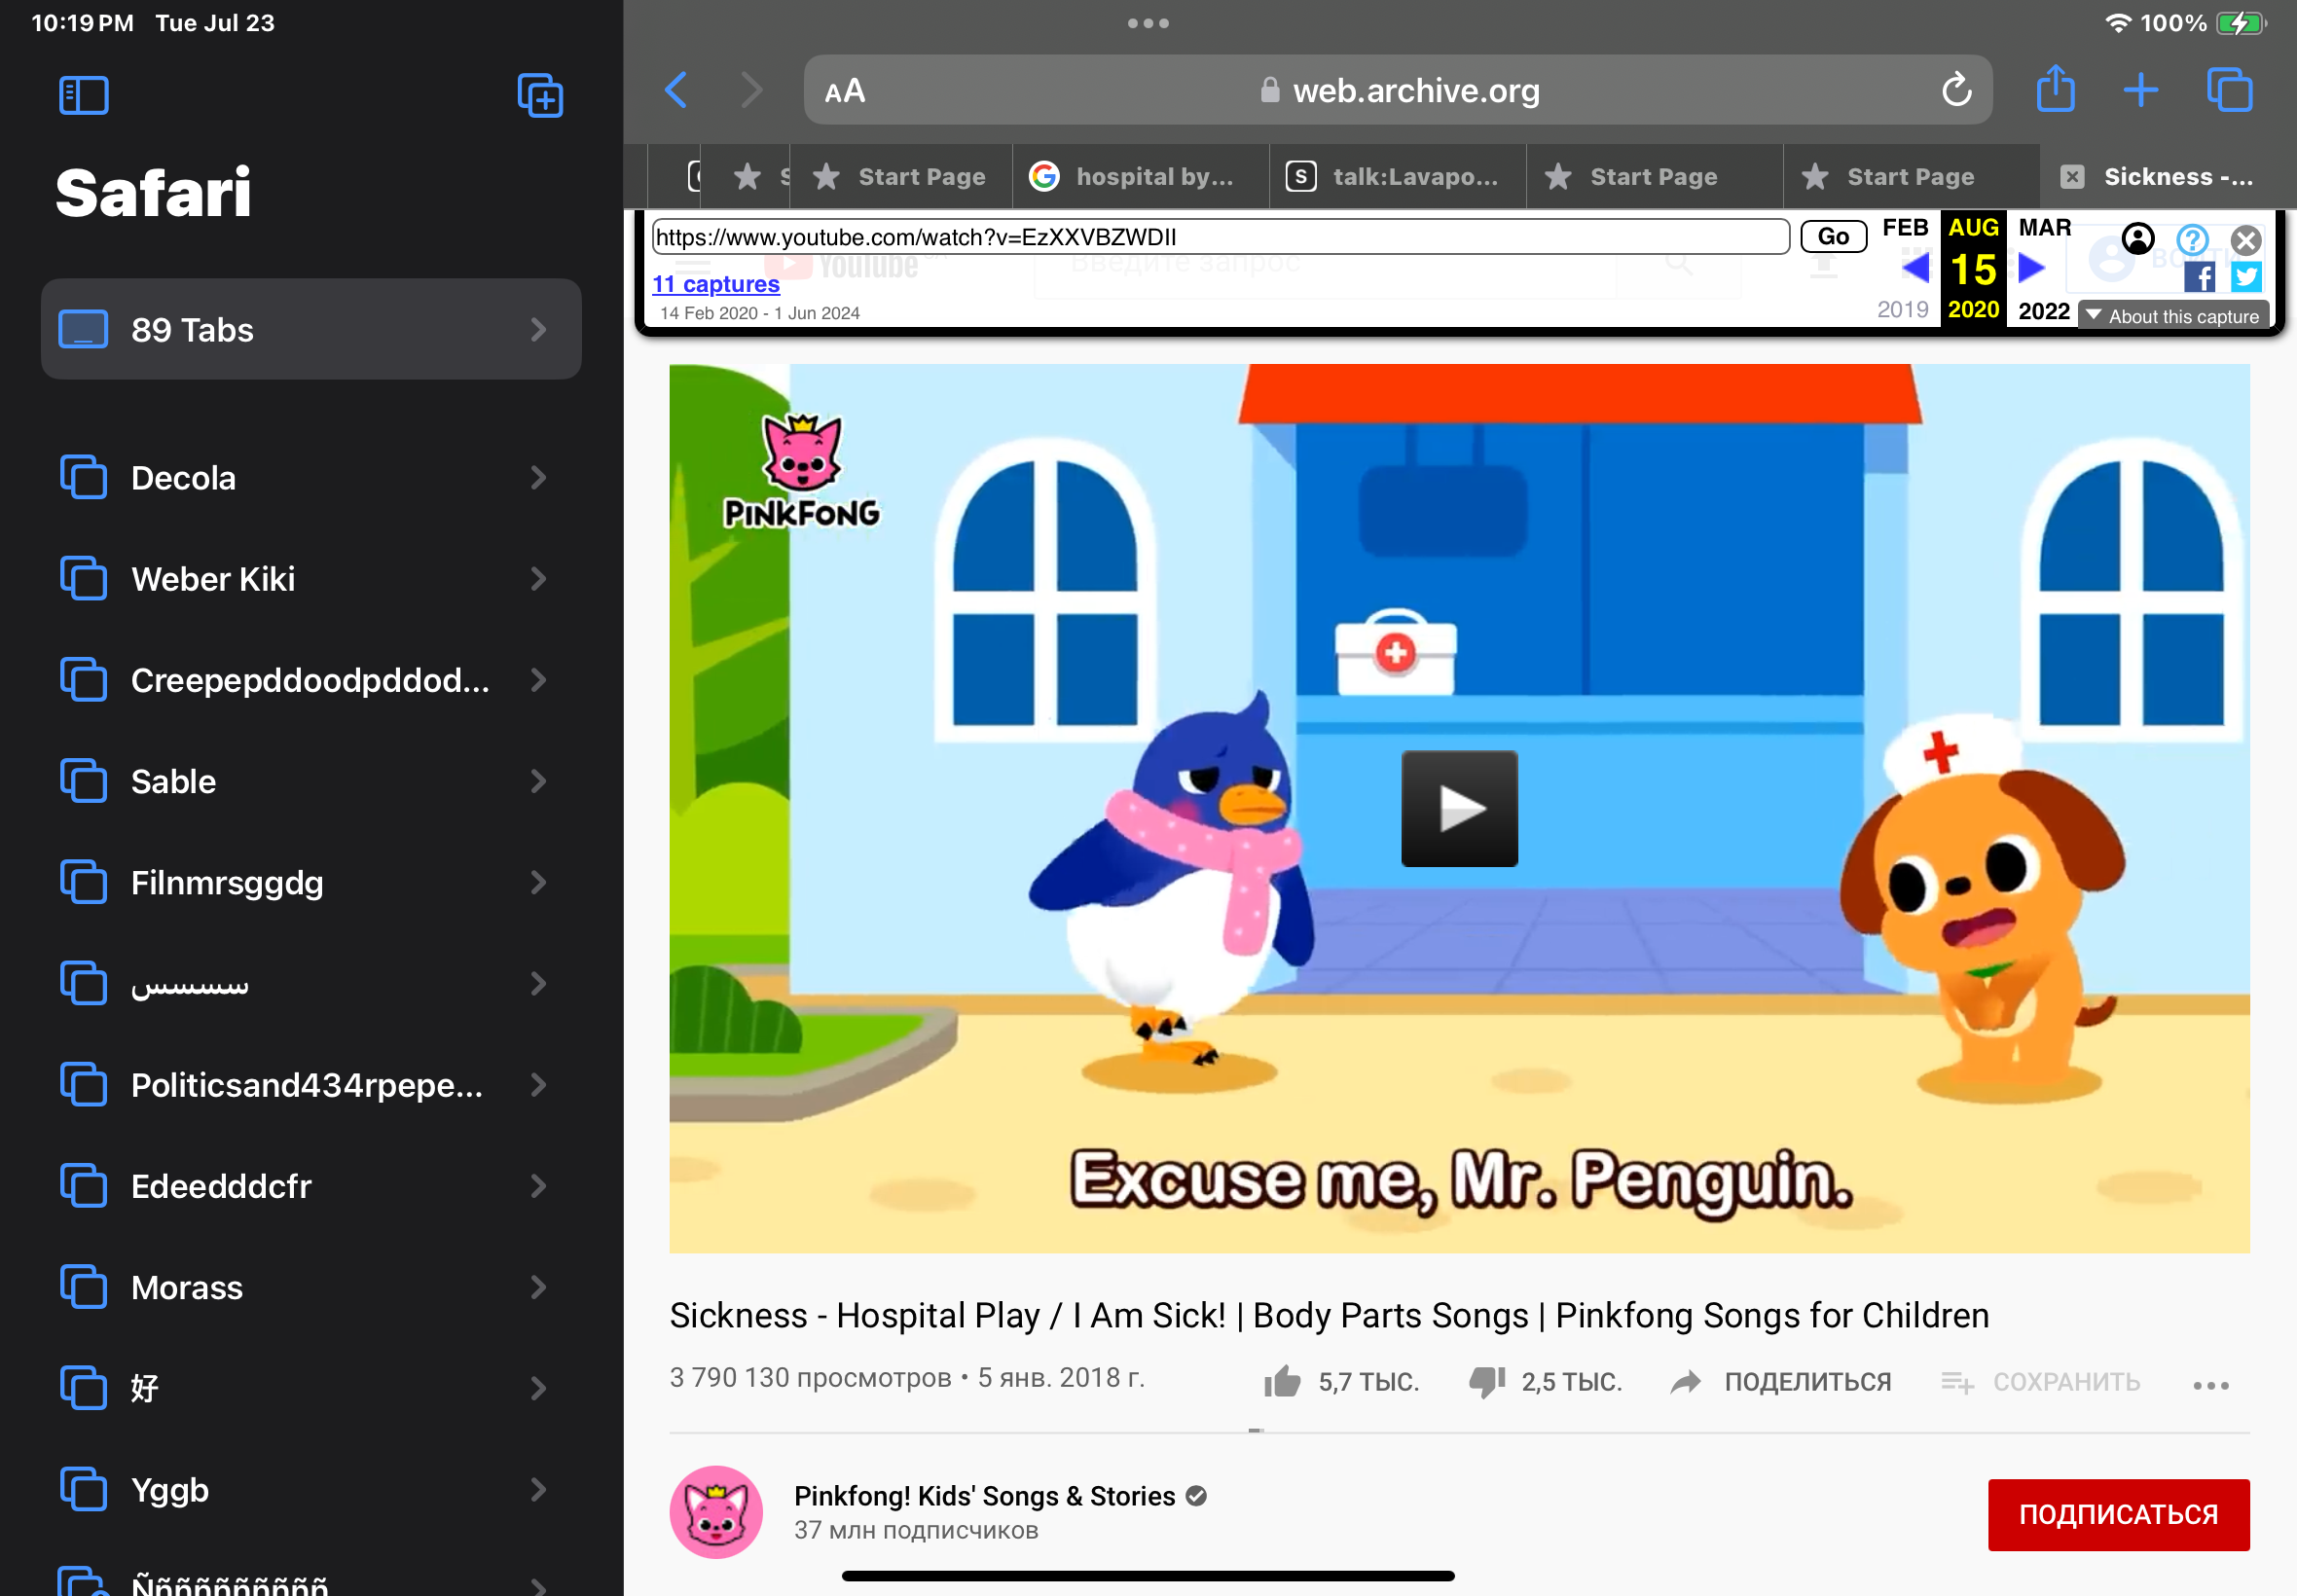Open the tab overview icon
This screenshot has height=1596, width=2297.
(2229, 90)
